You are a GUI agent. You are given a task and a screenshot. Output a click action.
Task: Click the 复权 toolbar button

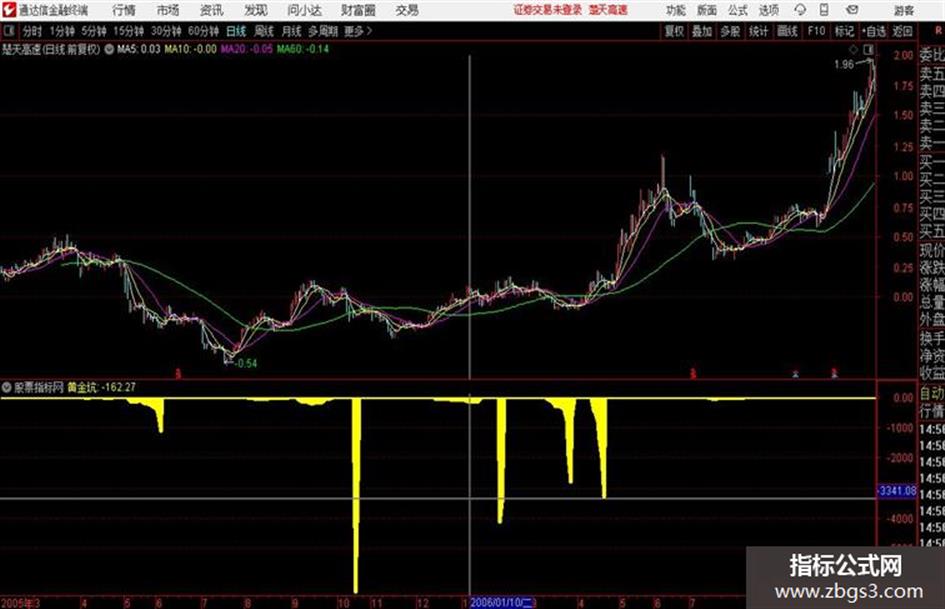click(x=674, y=31)
